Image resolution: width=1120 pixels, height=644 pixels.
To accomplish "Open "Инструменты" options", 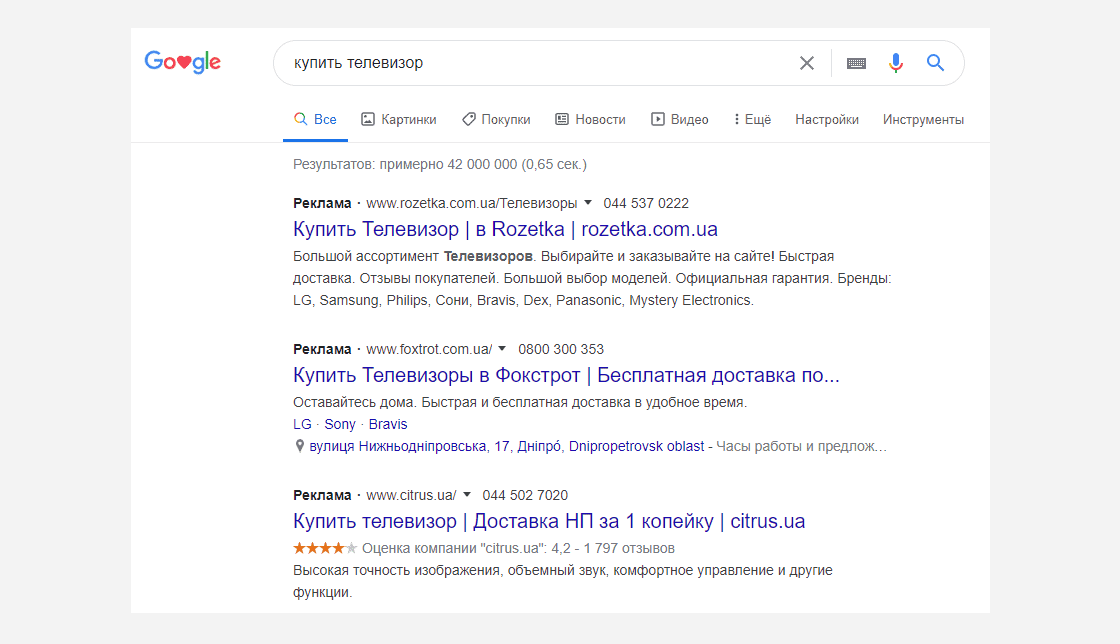I will 923,119.
